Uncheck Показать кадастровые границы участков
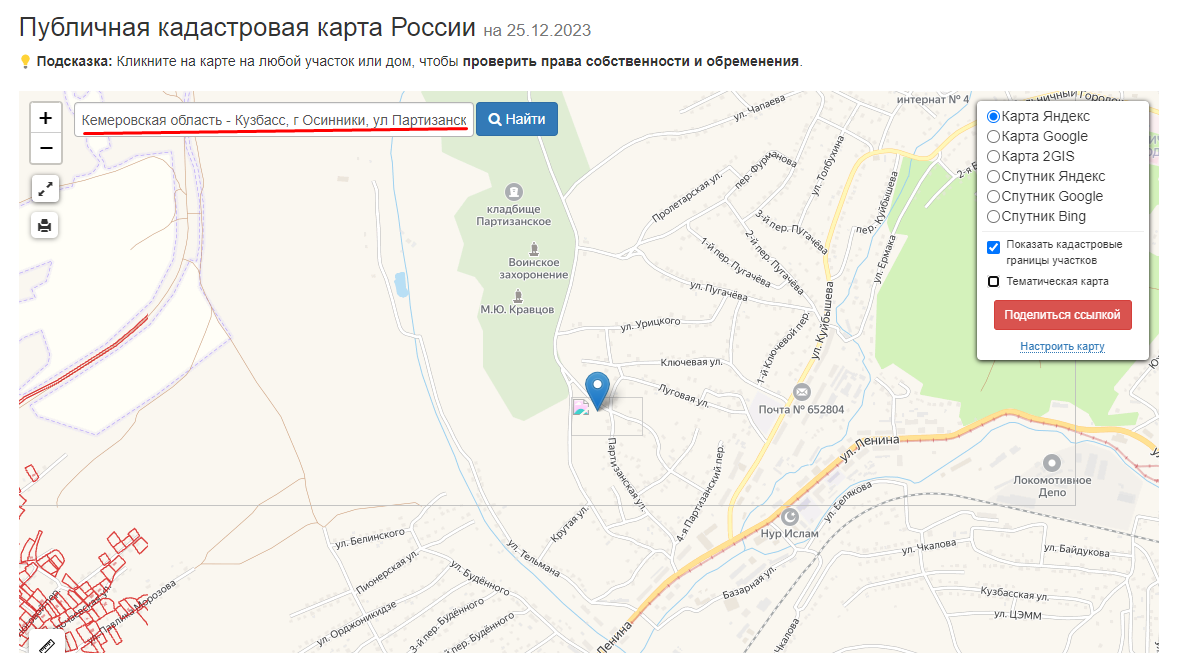Image resolution: width=1179 pixels, height=653 pixels. [993, 248]
